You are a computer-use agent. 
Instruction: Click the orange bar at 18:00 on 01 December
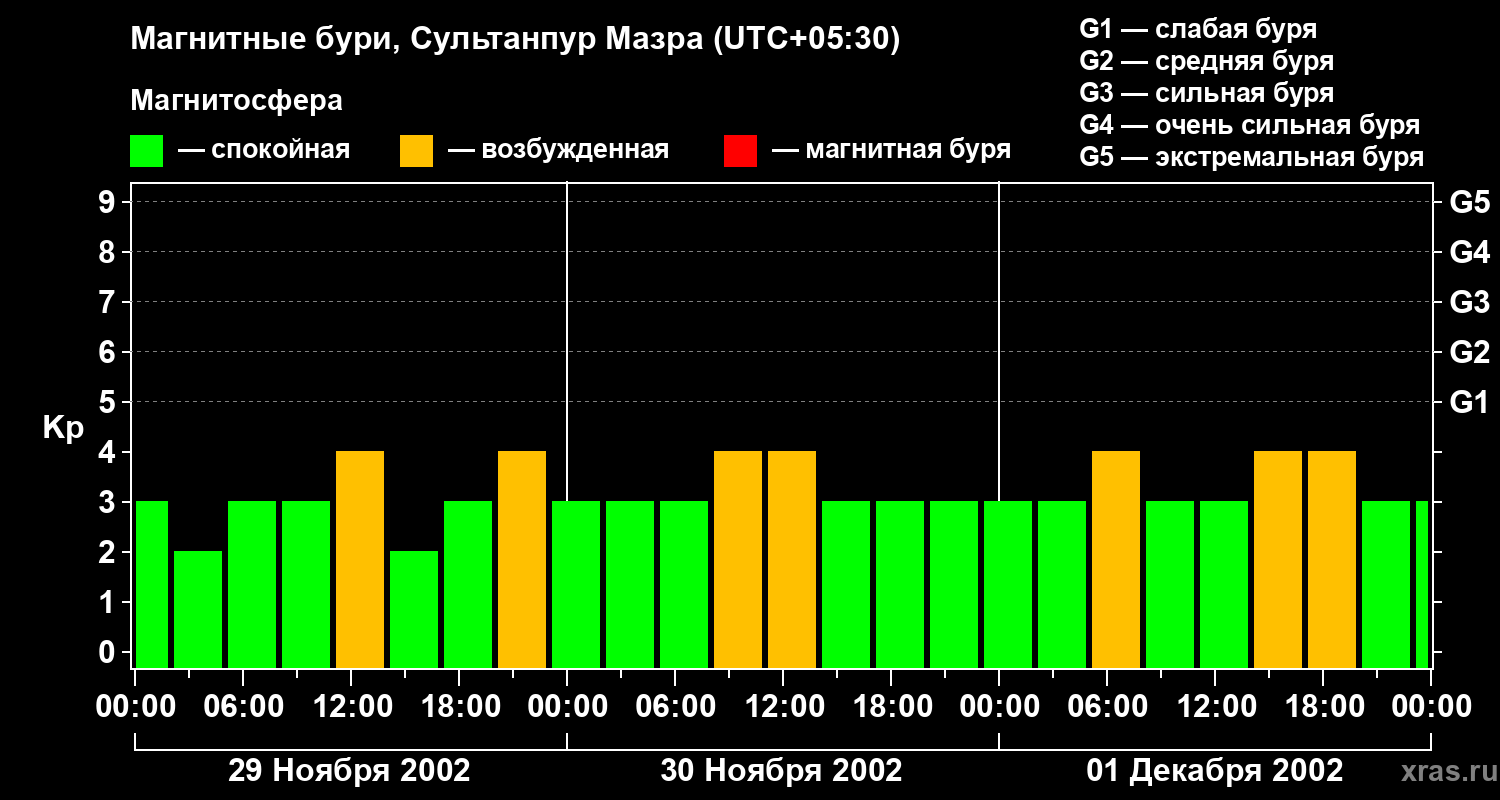[x=1332, y=560]
